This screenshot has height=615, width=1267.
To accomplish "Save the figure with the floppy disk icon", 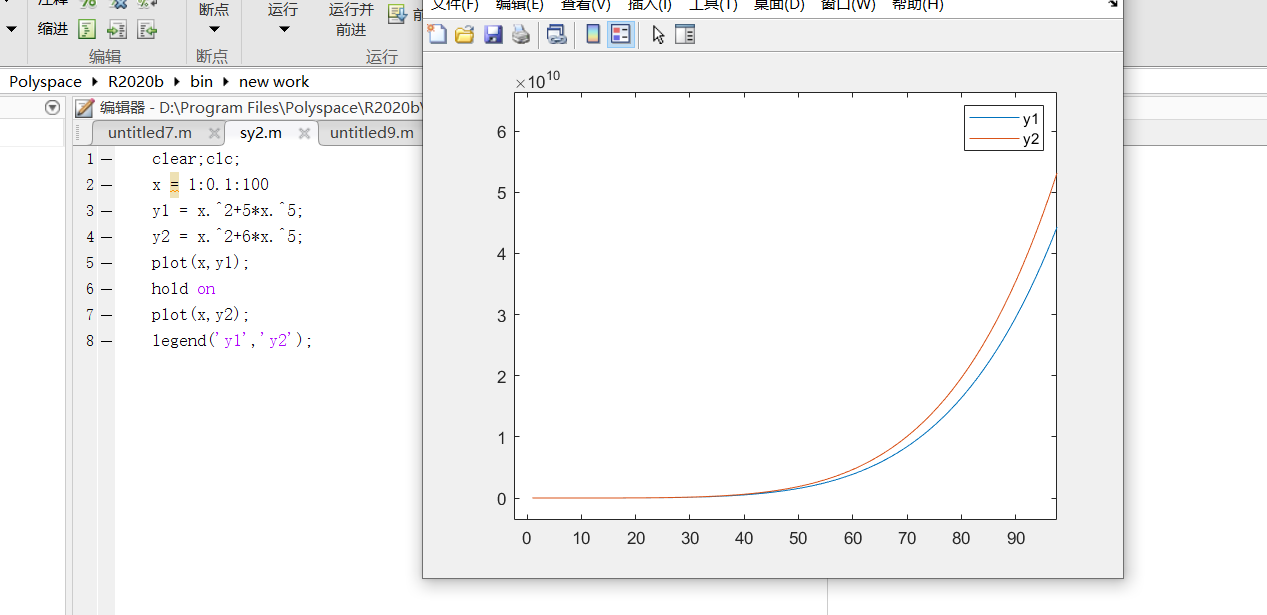I will tap(493, 35).
